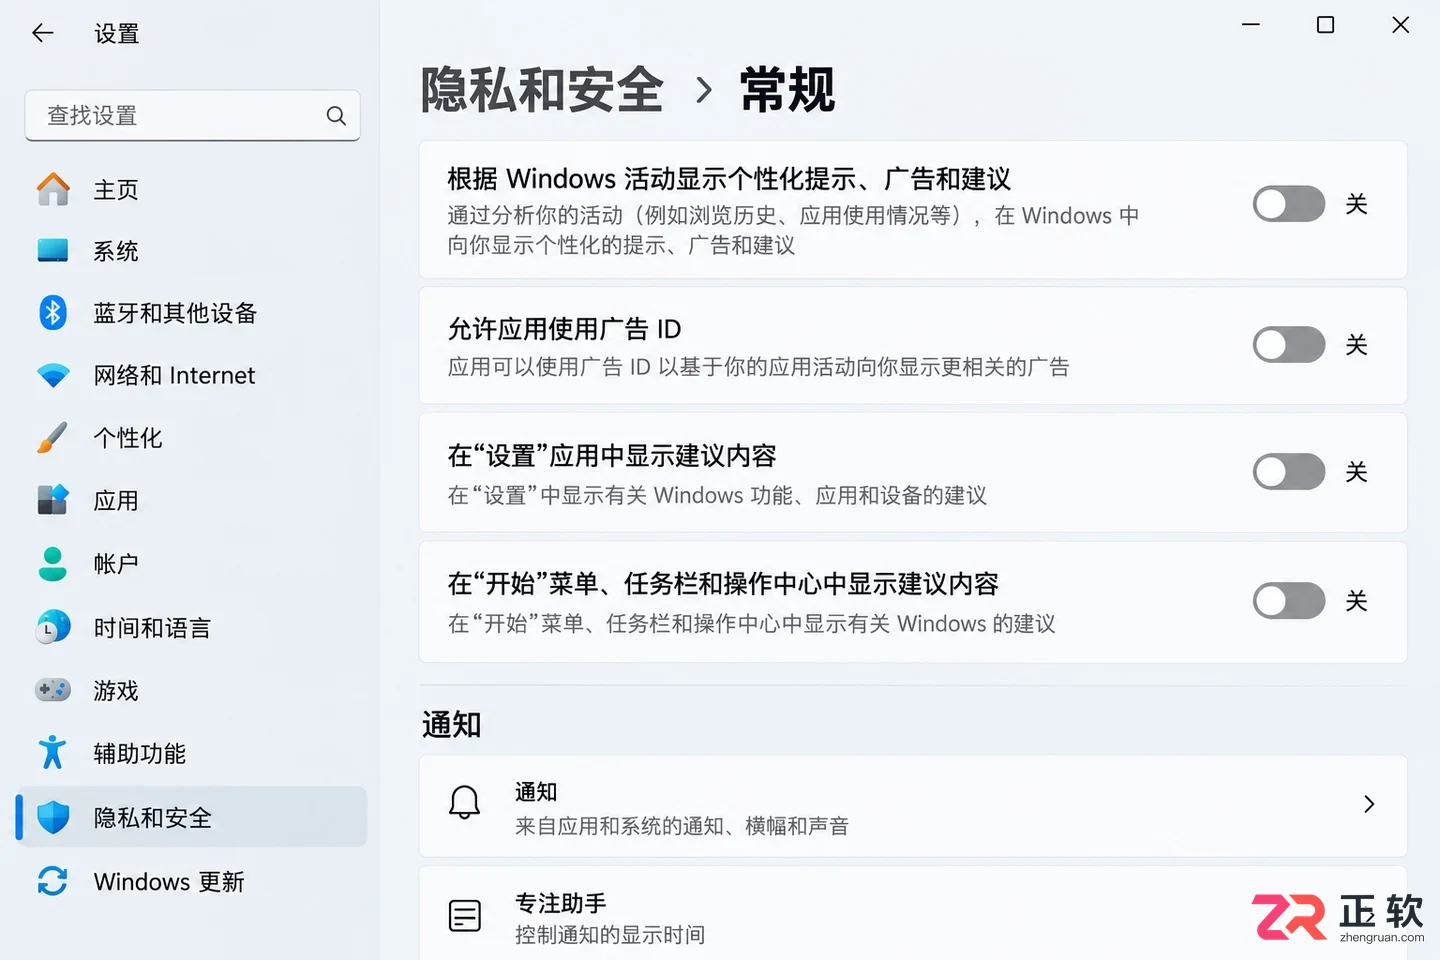Click the gamepad icon for 游戏
Image resolution: width=1440 pixels, height=960 pixels.
coord(53,690)
